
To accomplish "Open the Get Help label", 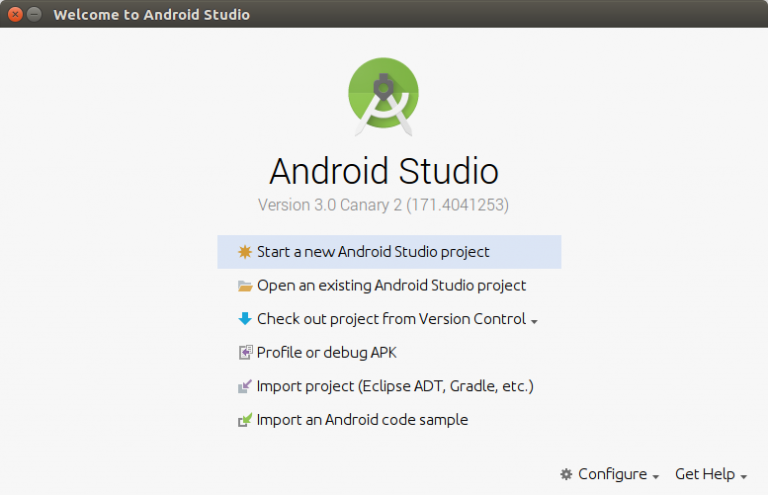I will (x=704, y=474).
